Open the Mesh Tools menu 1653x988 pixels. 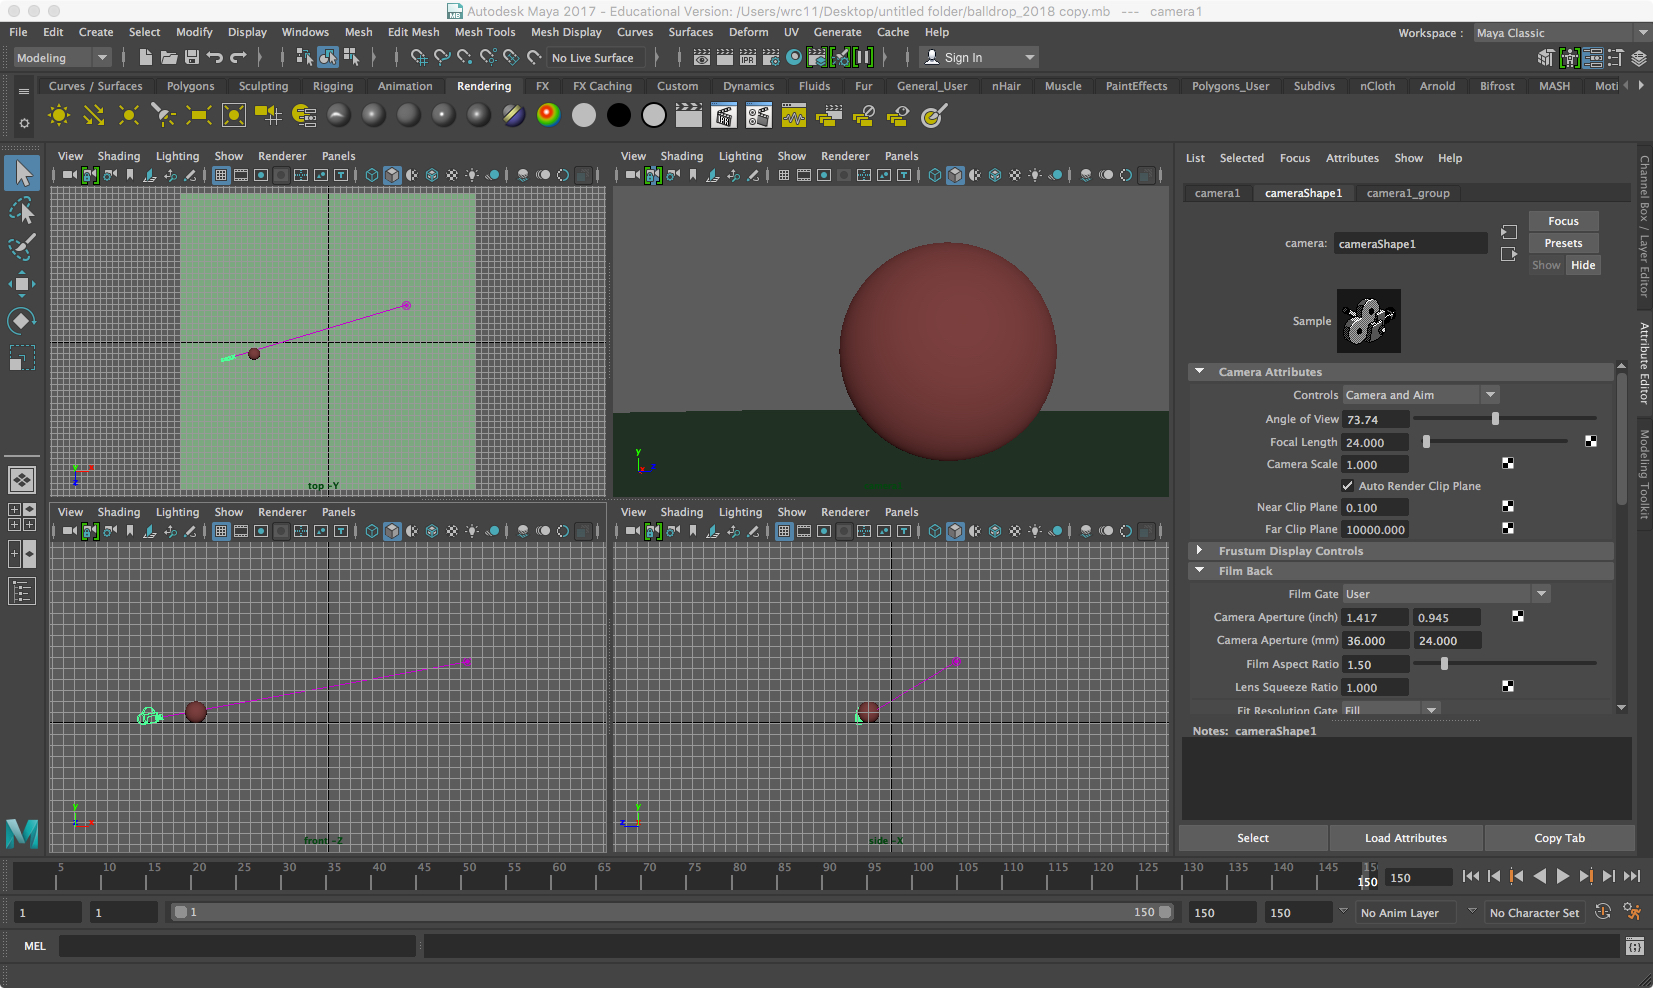[x=484, y=32]
